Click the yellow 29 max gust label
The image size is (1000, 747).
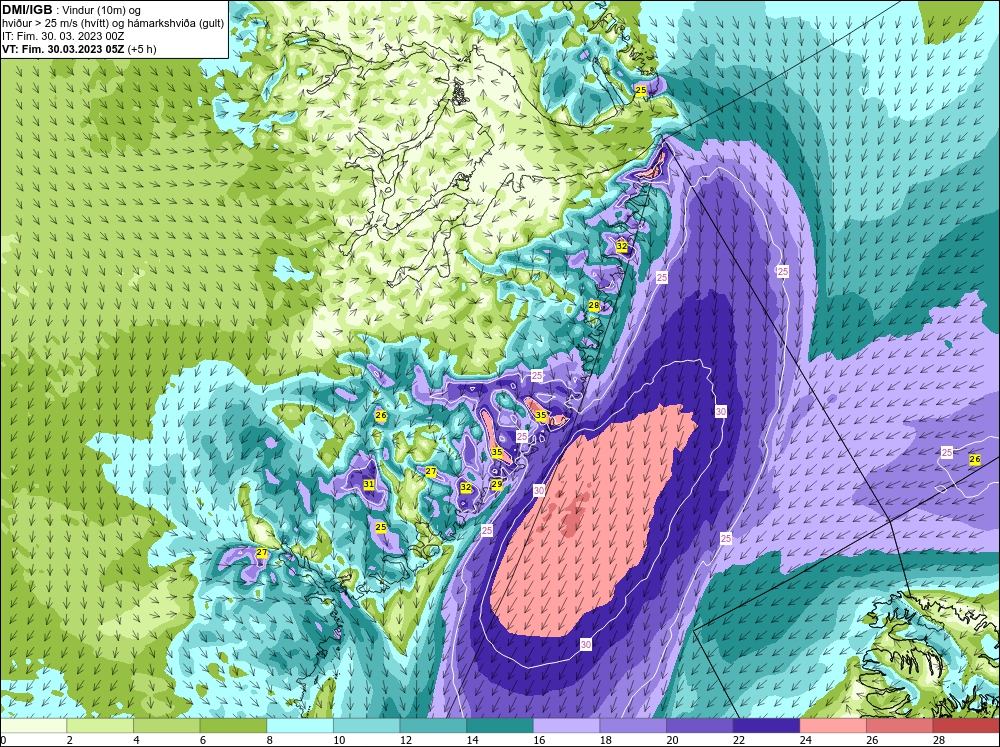point(497,484)
